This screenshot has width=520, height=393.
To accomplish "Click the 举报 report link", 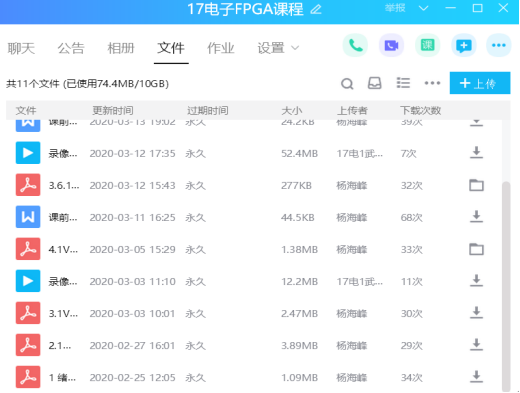I will pos(395,8).
